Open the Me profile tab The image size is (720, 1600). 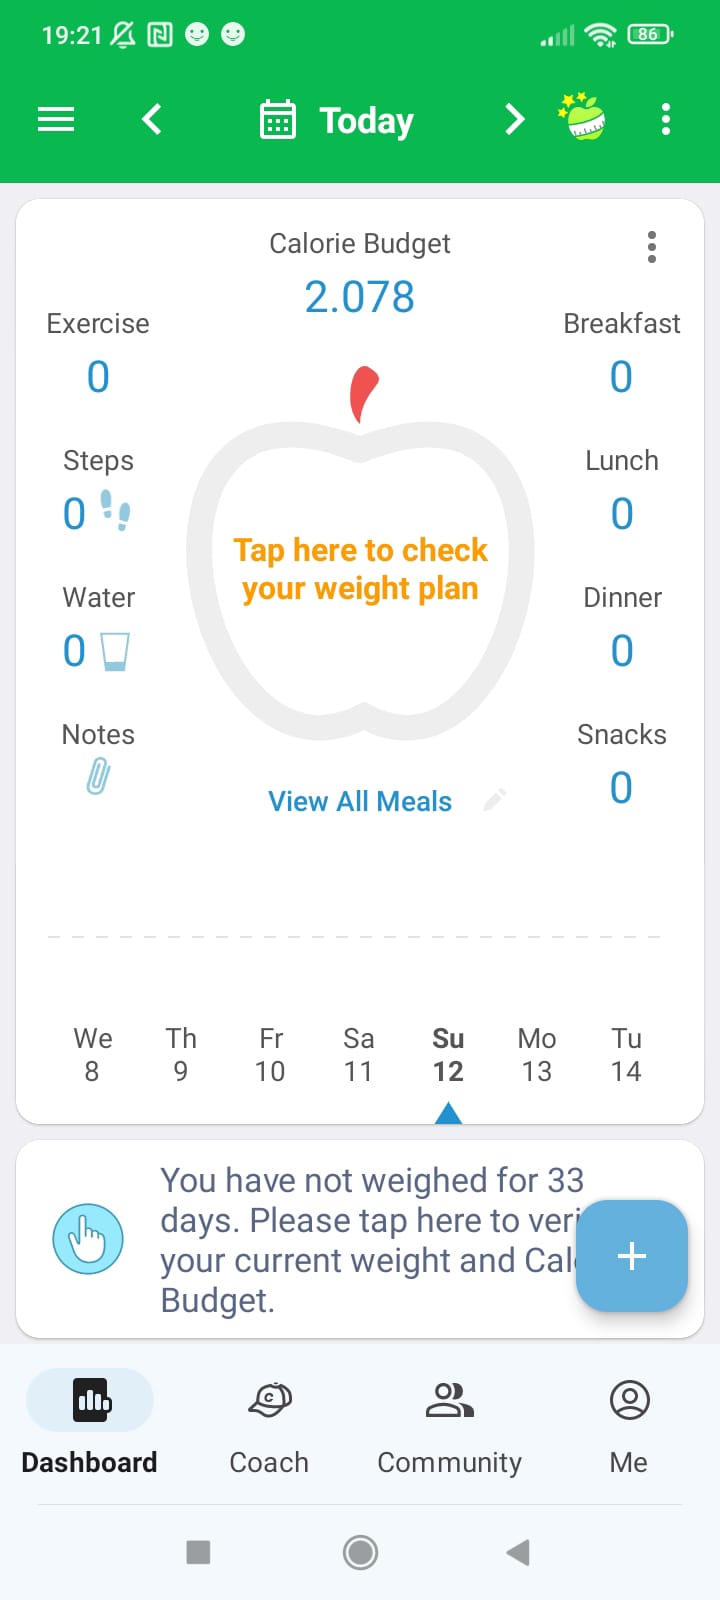tap(629, 1418)
